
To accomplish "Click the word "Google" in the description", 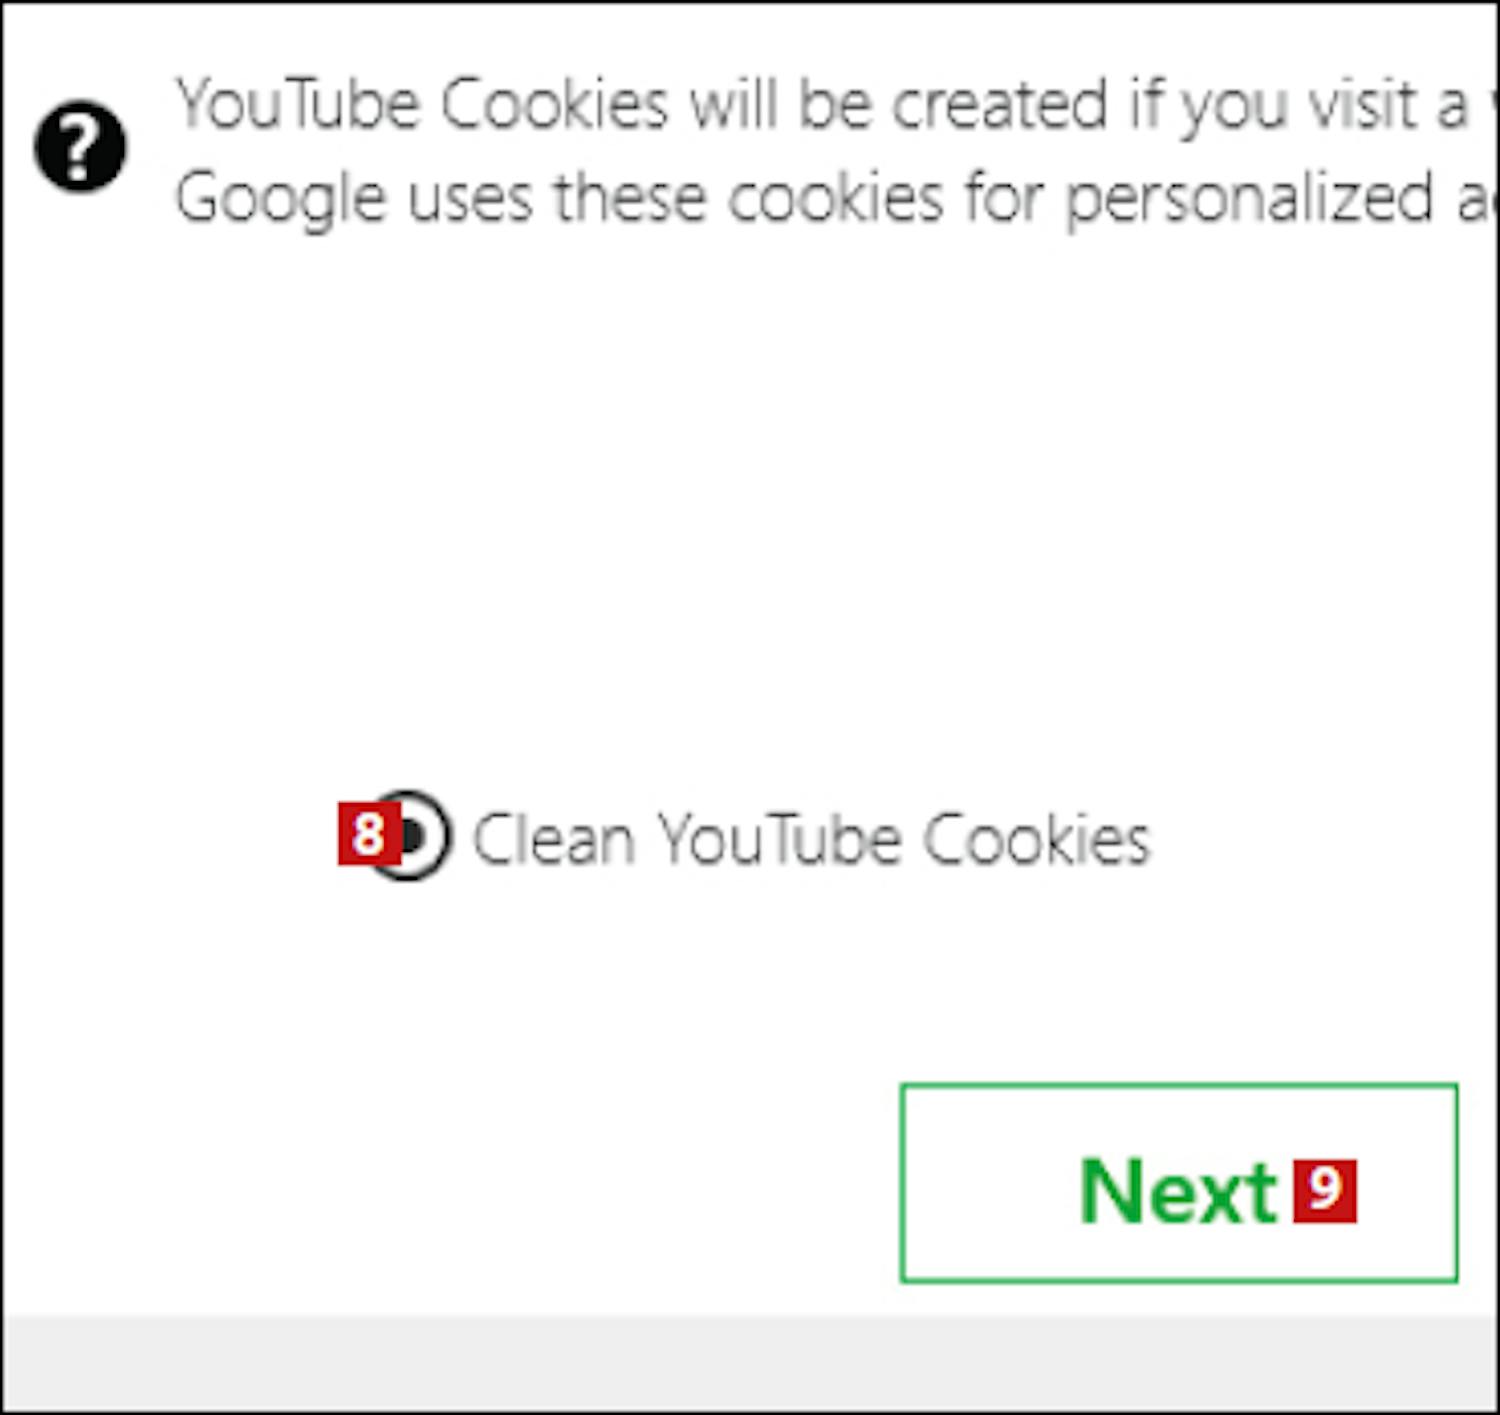I will point(281,200).
